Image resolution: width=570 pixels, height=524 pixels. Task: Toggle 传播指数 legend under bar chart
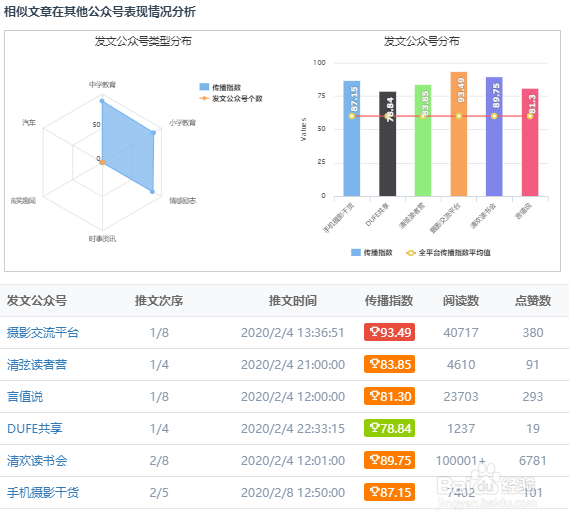[372, 252]
